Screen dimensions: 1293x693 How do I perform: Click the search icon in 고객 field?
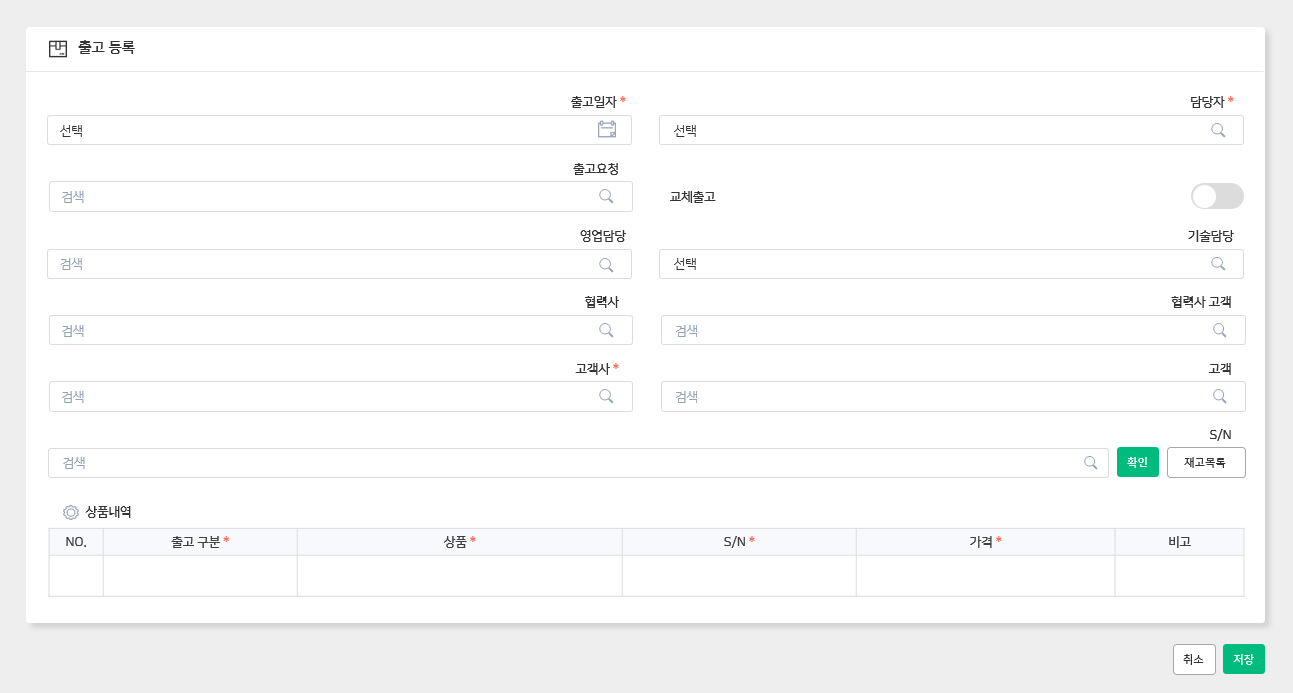click(1220, 396)
